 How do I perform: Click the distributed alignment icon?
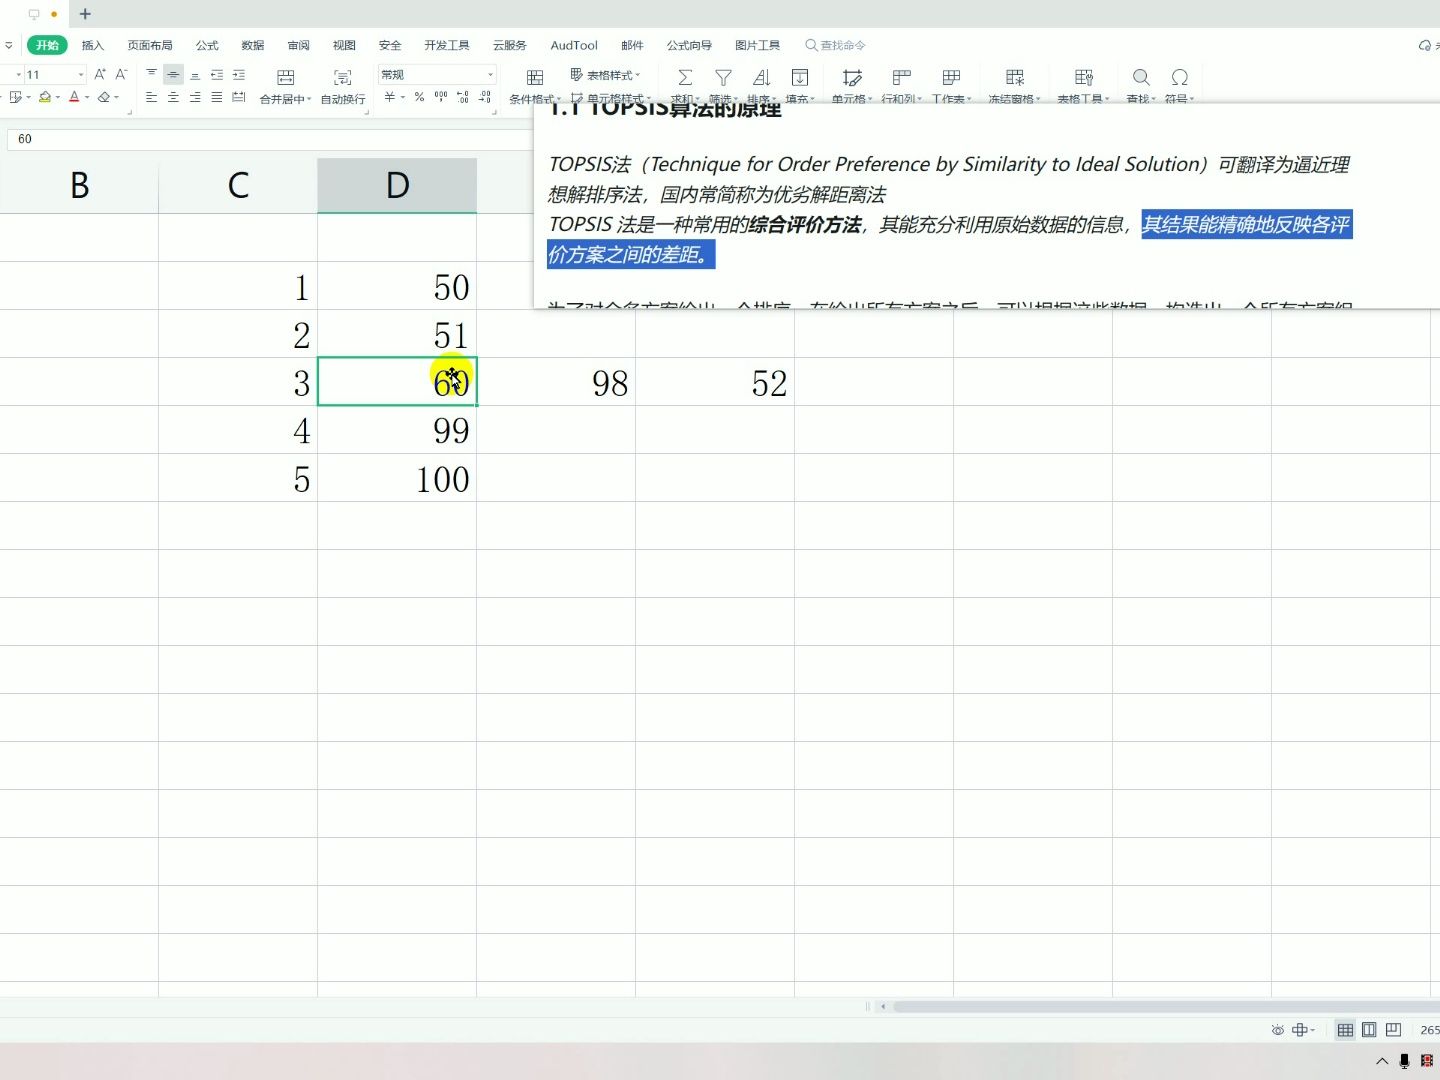point(239,97)
